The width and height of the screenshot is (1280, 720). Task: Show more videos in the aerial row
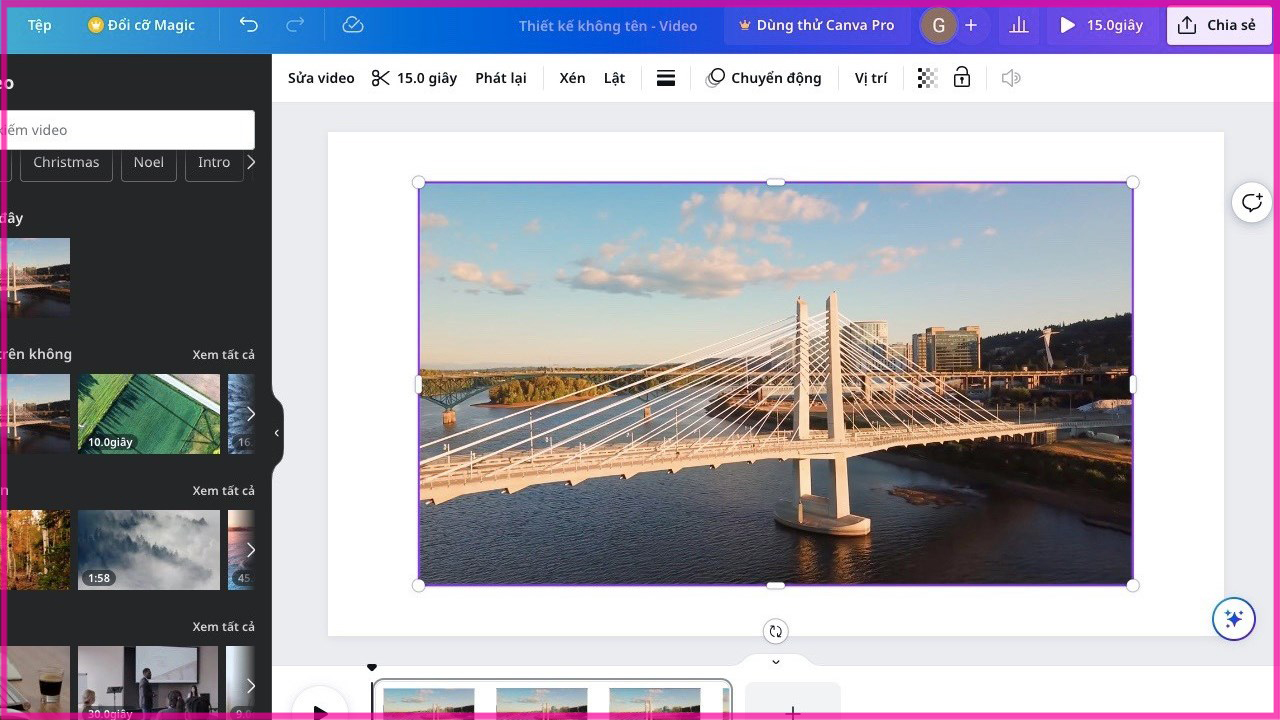[250, 414]
